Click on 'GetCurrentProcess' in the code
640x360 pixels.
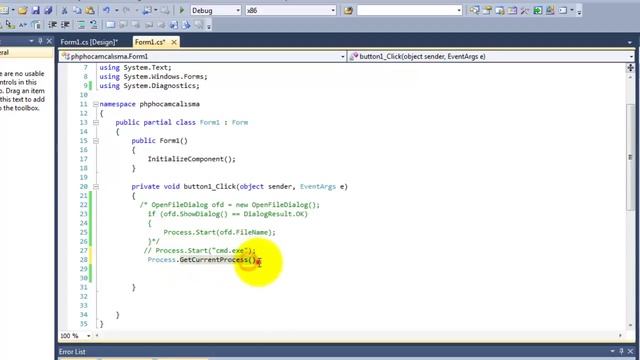(213, 260)
